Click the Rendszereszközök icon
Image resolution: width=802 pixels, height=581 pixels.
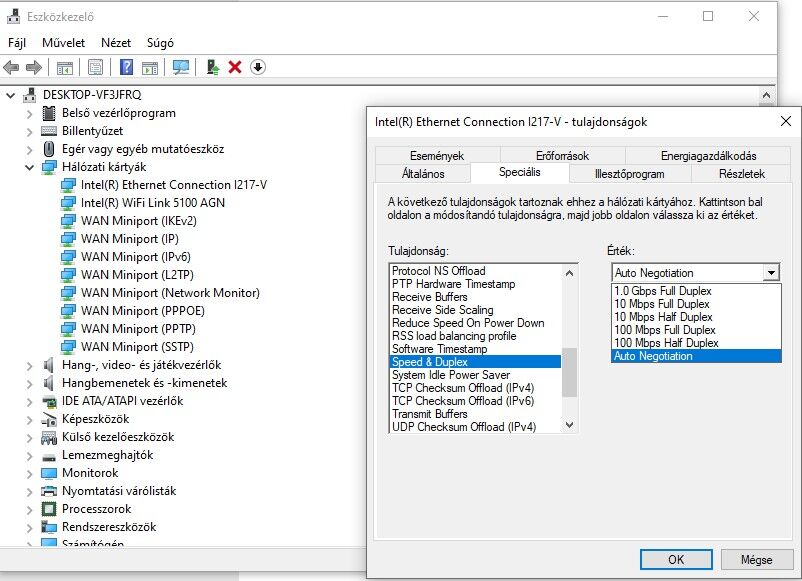click(49, 527)
